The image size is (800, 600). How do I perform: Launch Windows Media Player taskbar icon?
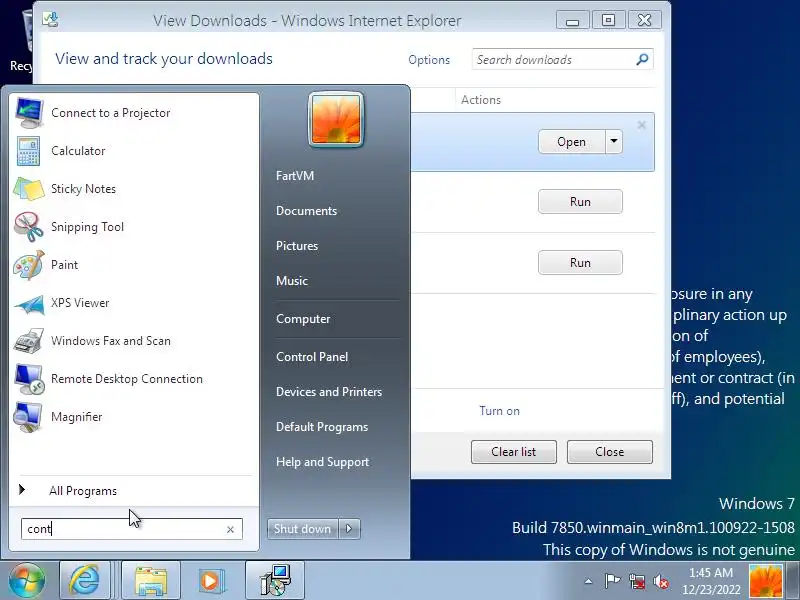pos(210,580)
